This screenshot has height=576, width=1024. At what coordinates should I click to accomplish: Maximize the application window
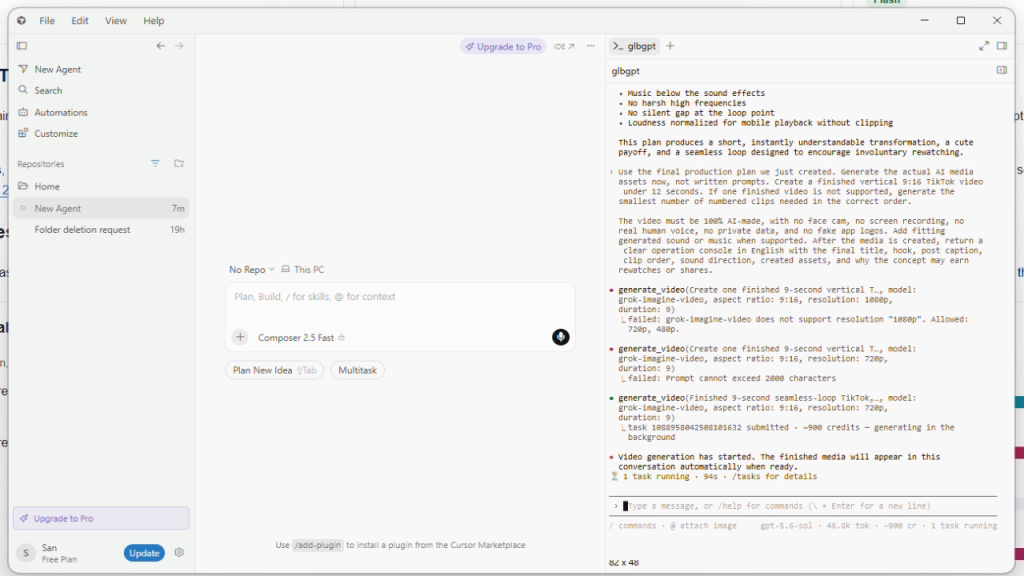pyautogui.click(x=961, y=20)
